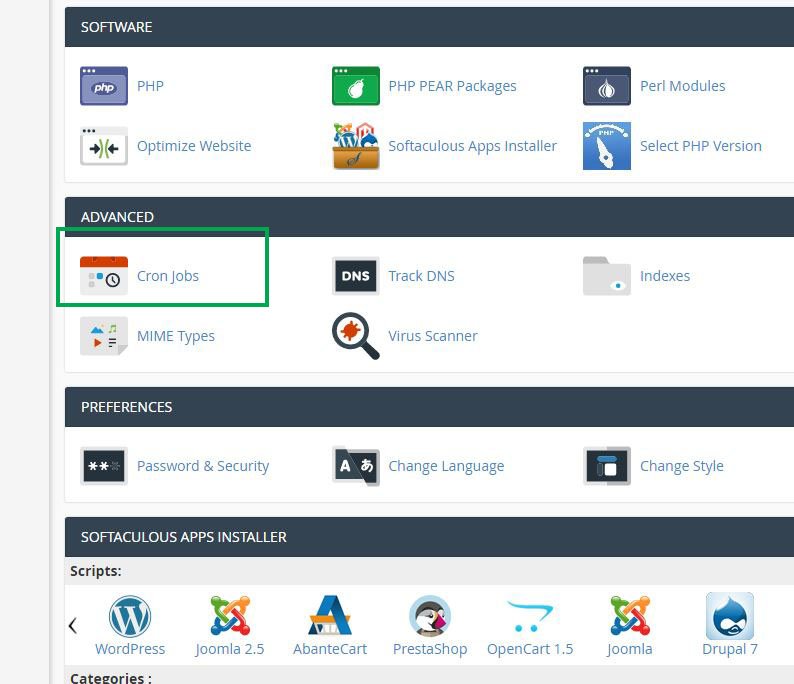Open the Softaculous Apps Installer icon
This screenshot has height=684, width=794.
(356, 146)
